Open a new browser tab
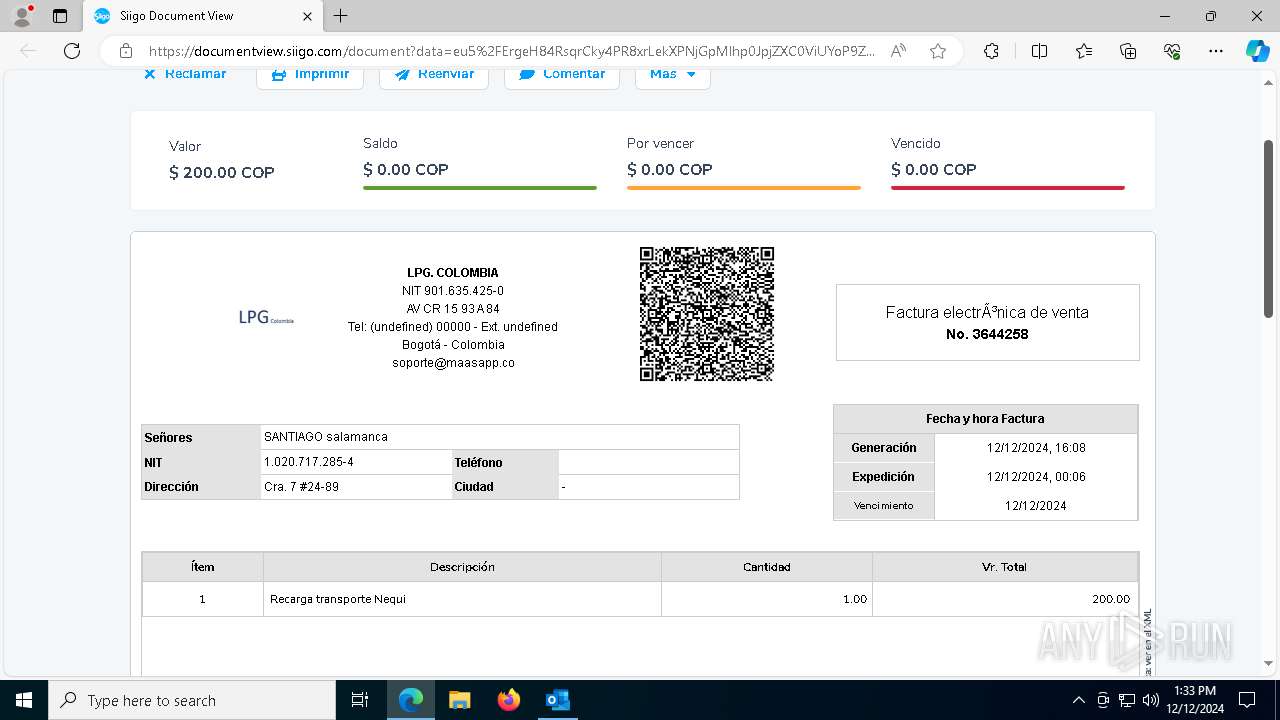 pyautogui.click(x=341, y=16)
